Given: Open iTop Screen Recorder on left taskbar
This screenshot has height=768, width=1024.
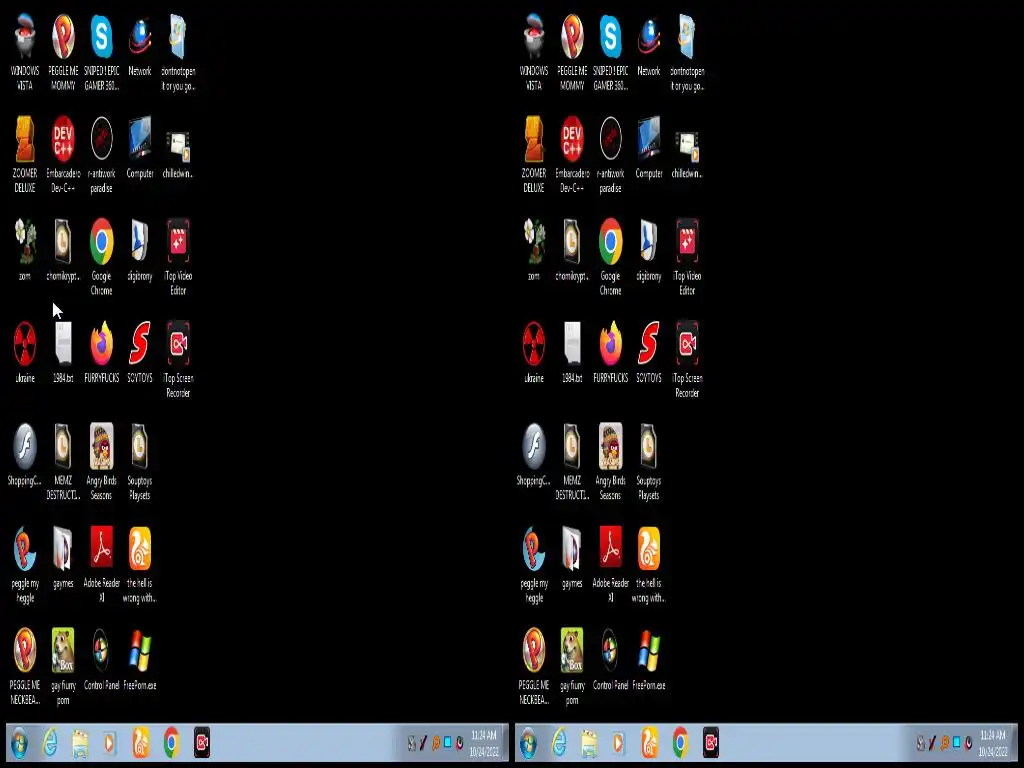Looking at the screenshot, I should [202, 743].
